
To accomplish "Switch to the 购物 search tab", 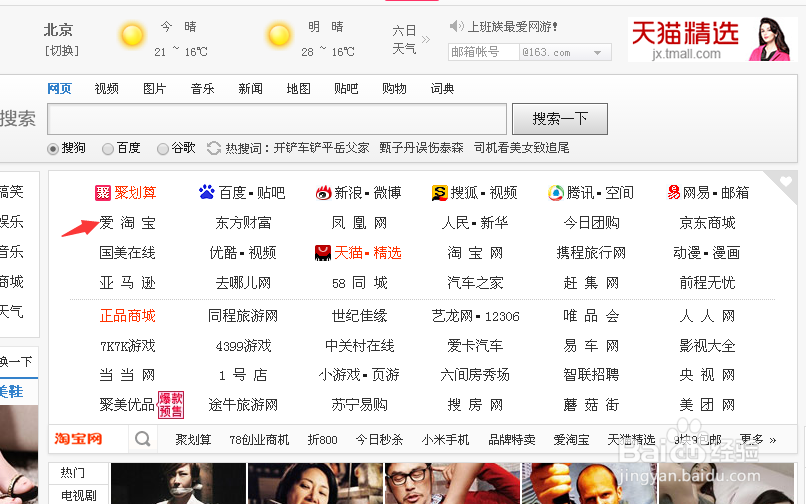I will click(394, 88).
